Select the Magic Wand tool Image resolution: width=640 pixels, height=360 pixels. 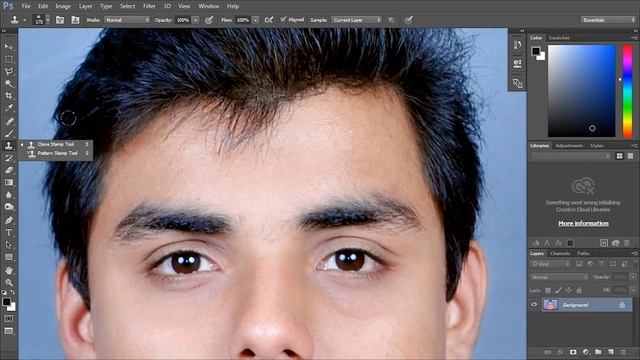point(9,84)
